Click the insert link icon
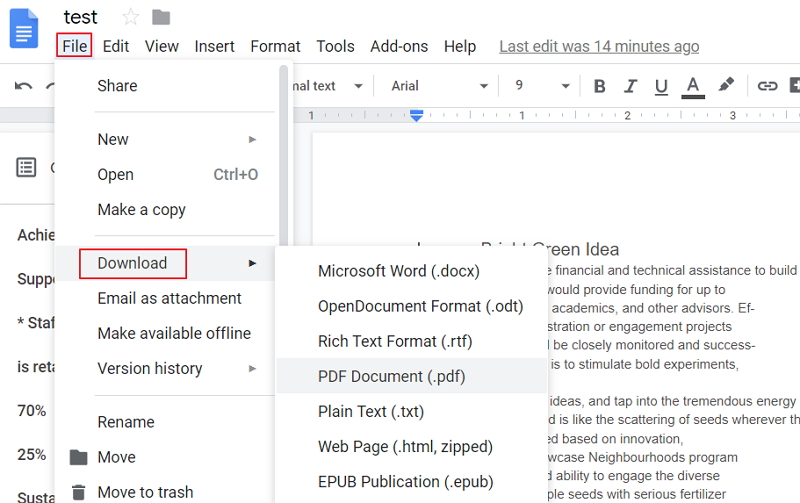 (767, 86)
